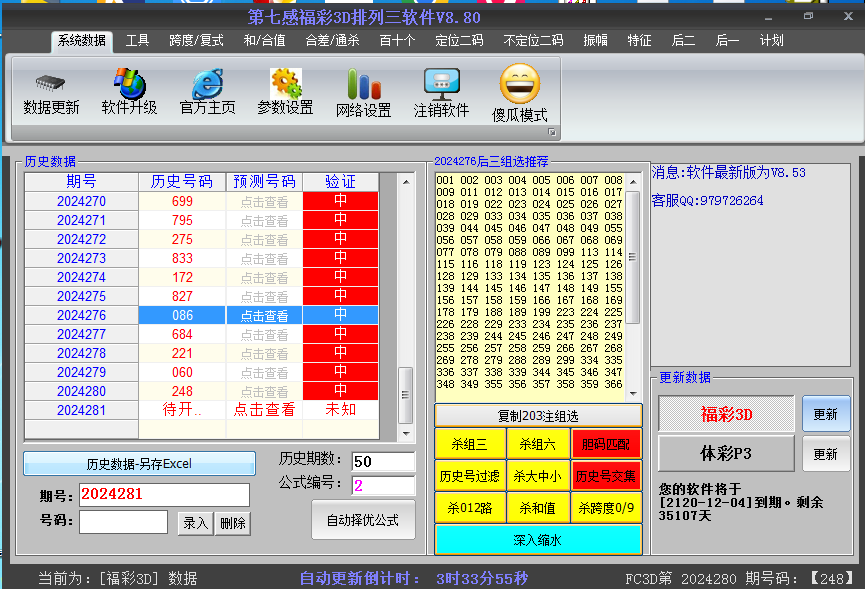Image resolution: width=865 pixels, height=589 pixels.
Task: Click 点击查看 for period 2024281
Action: click(265, 410)
